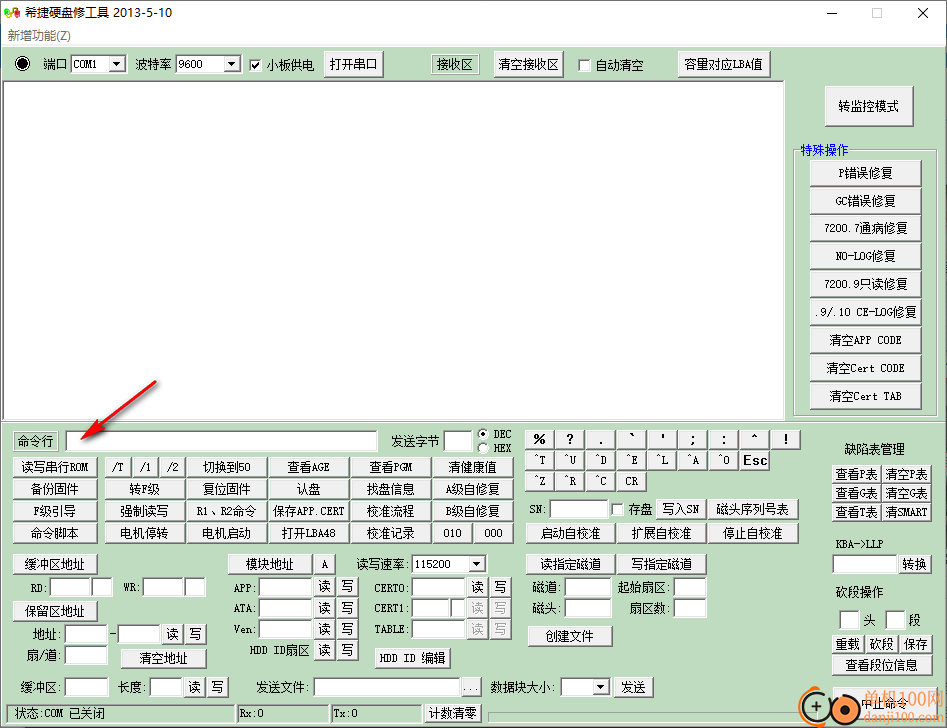Click the /T level button
Viewport: 947px width, 728px height.
118,467
